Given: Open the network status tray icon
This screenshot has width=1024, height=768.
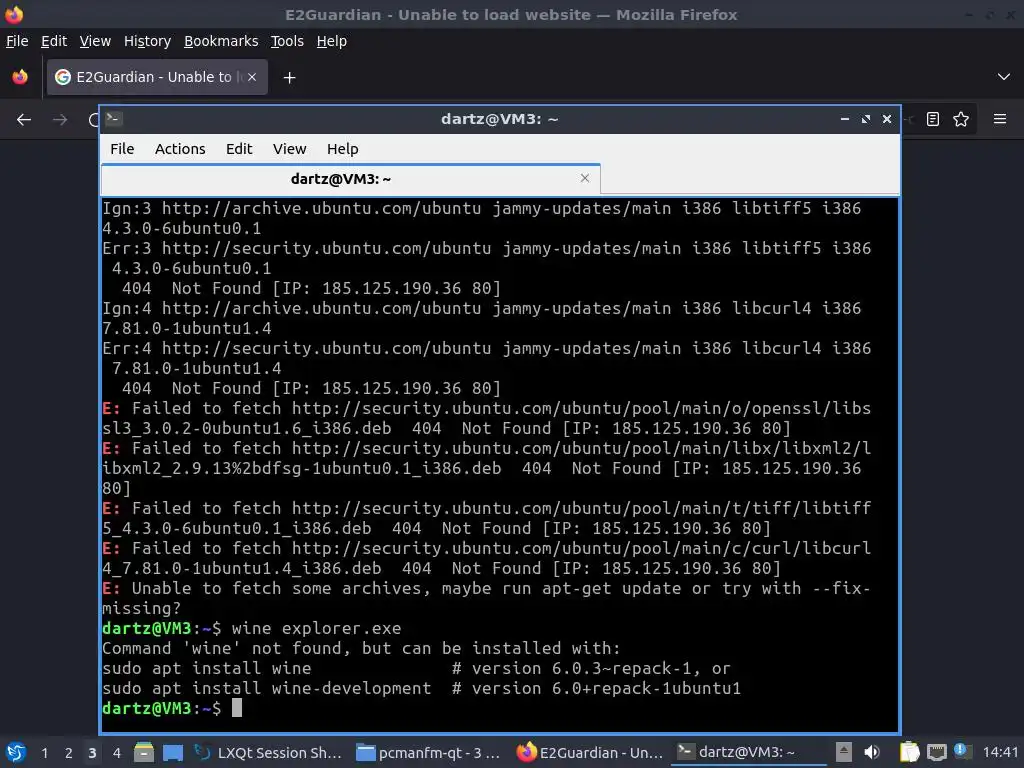Looking at the screenshot, I should (x=936, y=752).
